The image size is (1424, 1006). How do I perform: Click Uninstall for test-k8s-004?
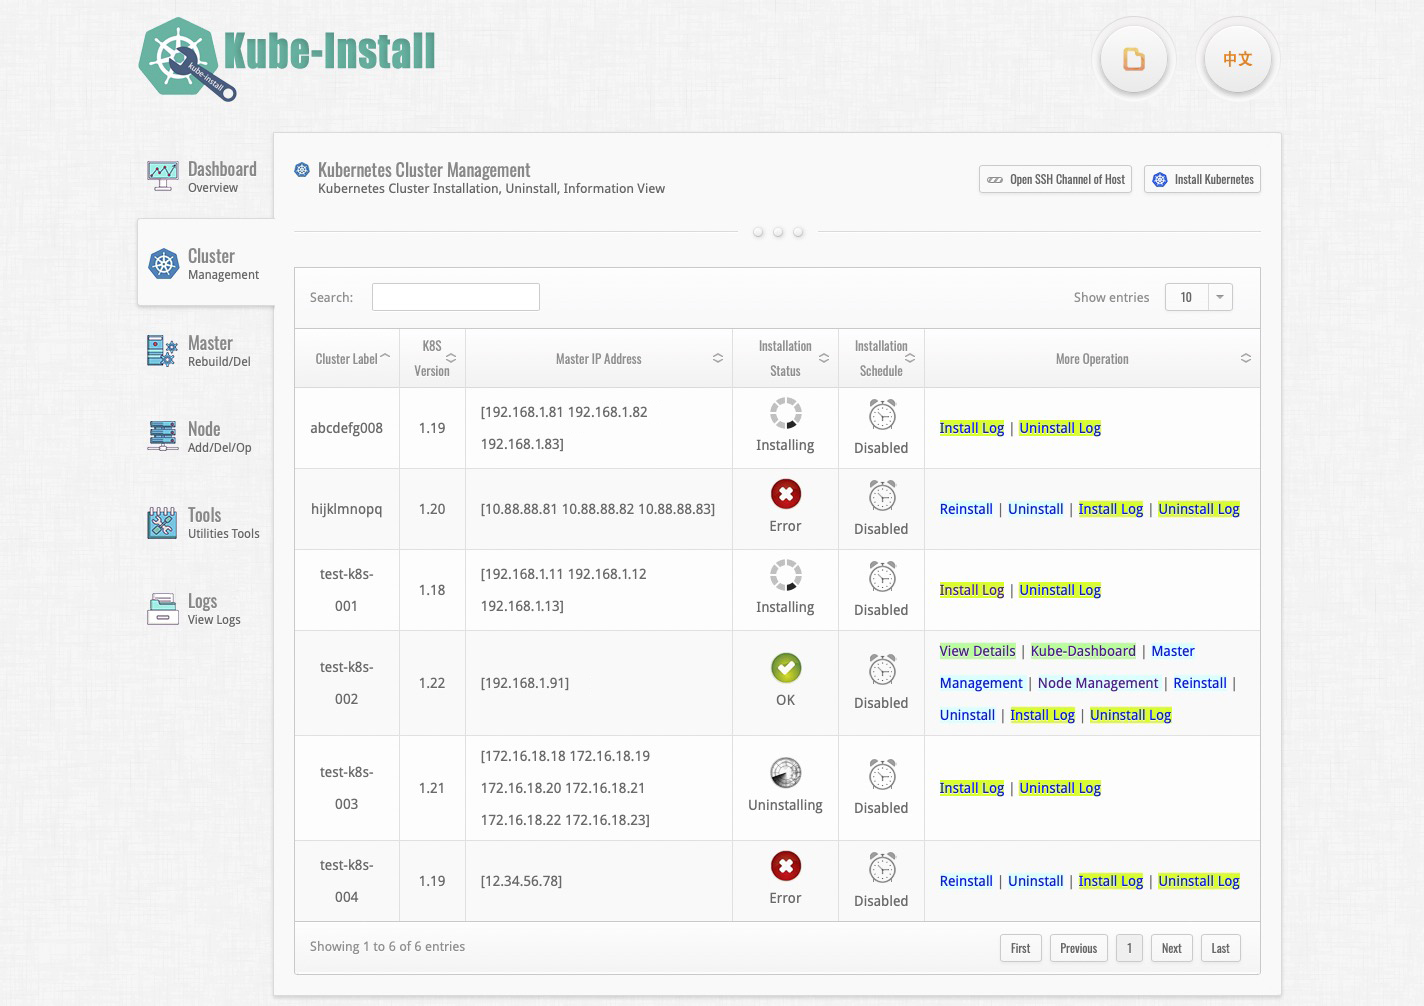[1035, 881]
